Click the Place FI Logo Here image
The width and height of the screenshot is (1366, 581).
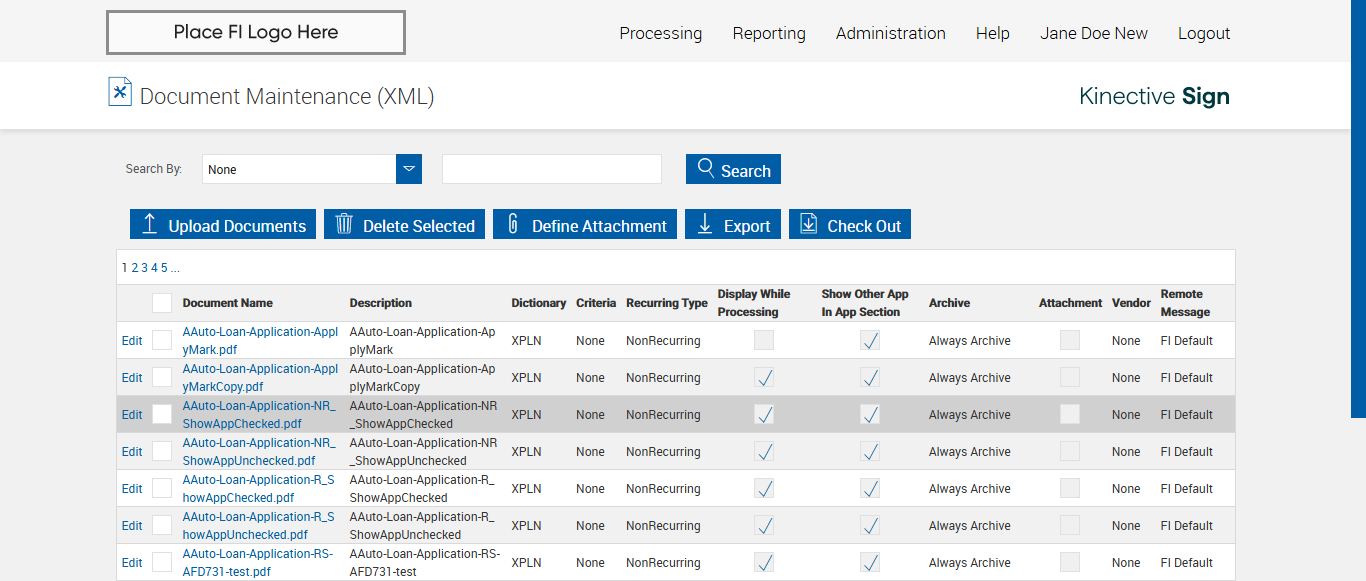256,32
